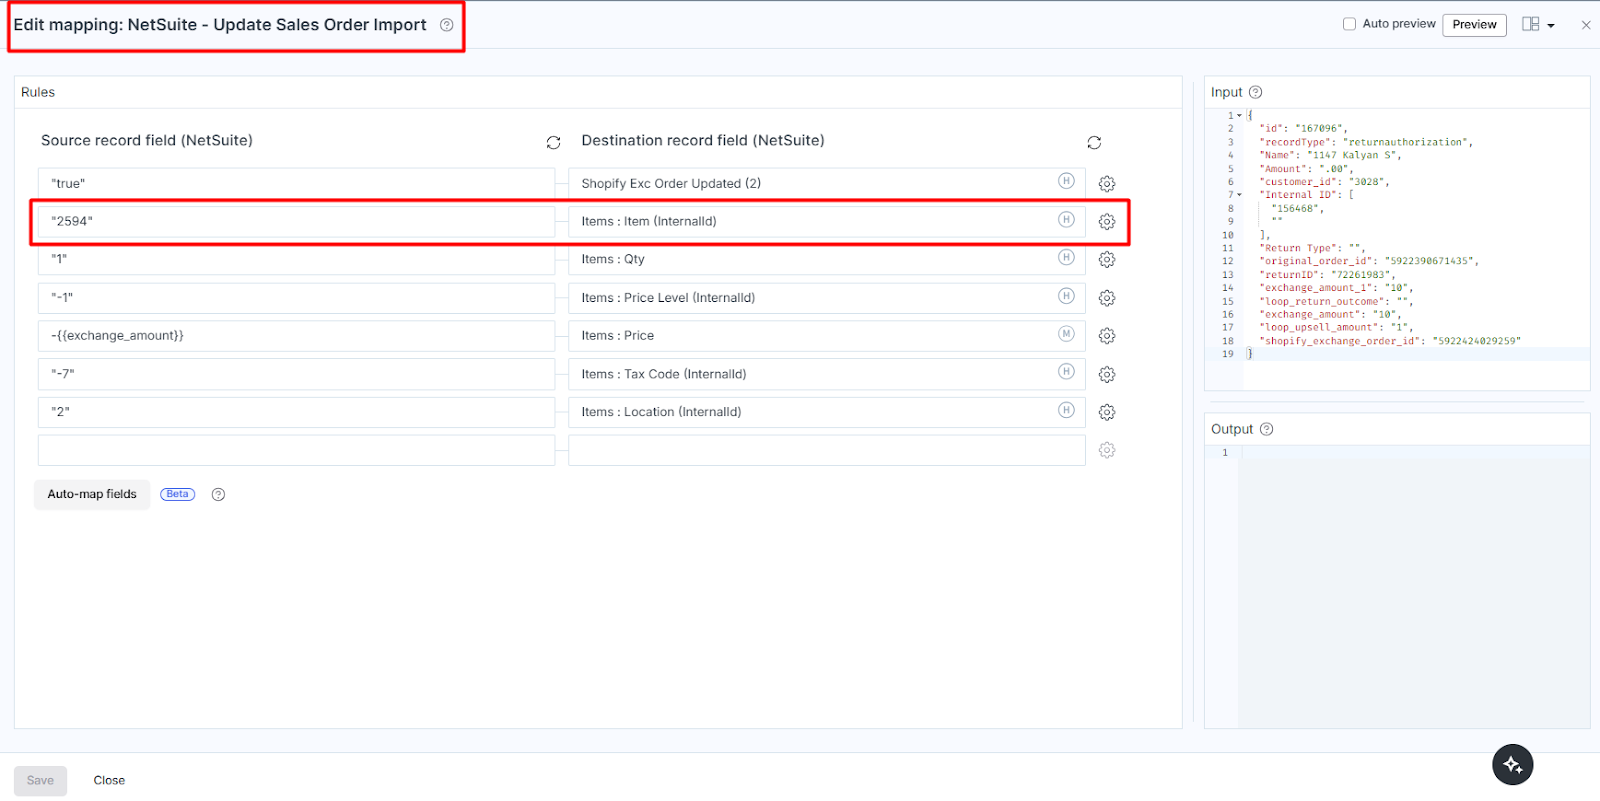Open settings for Shopify Exc Order Updated row
Image resolution: width=1600 pixels, height=801 pixels.
pyautogui.click(x=1107, y=184)
